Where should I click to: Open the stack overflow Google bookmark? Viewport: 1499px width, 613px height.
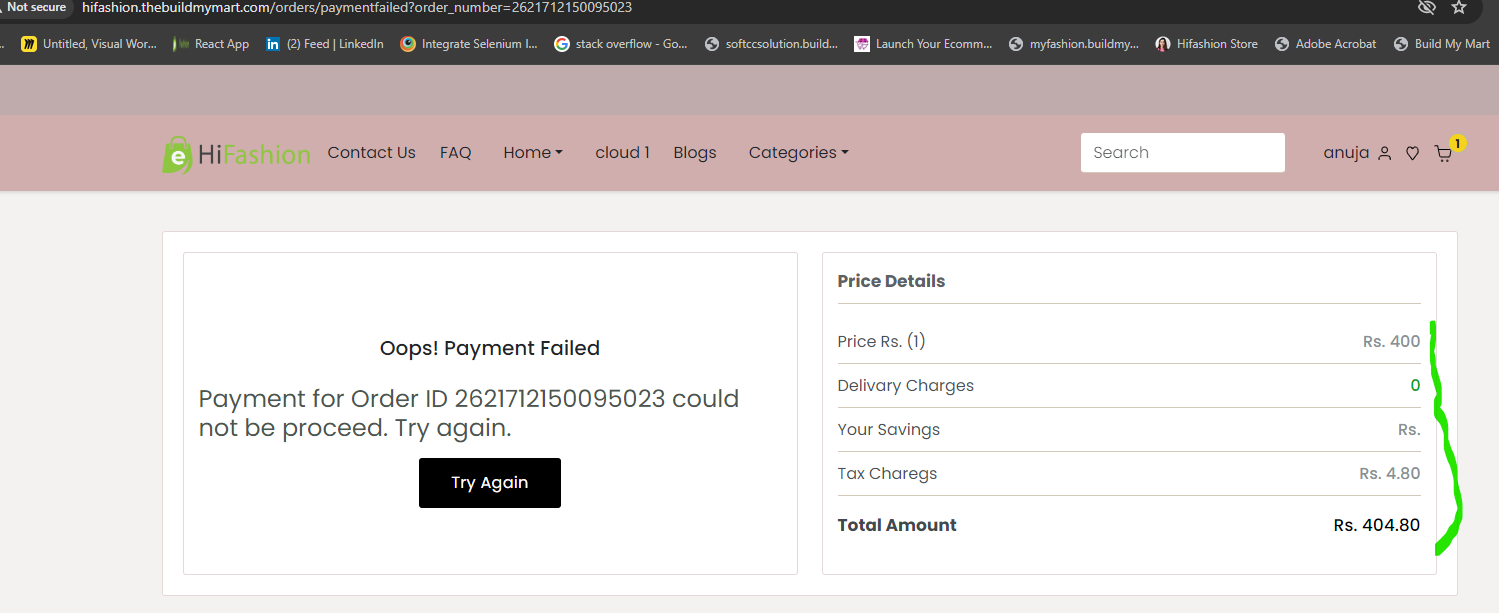pos(621,44)
